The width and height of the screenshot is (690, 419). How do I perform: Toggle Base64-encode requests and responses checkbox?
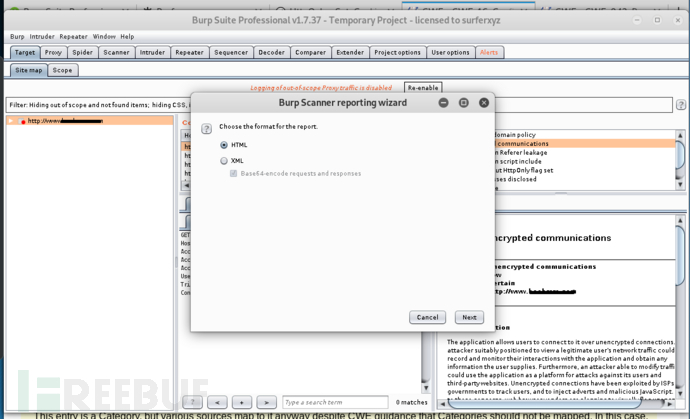pyautogui.click(x=234, y=173)
